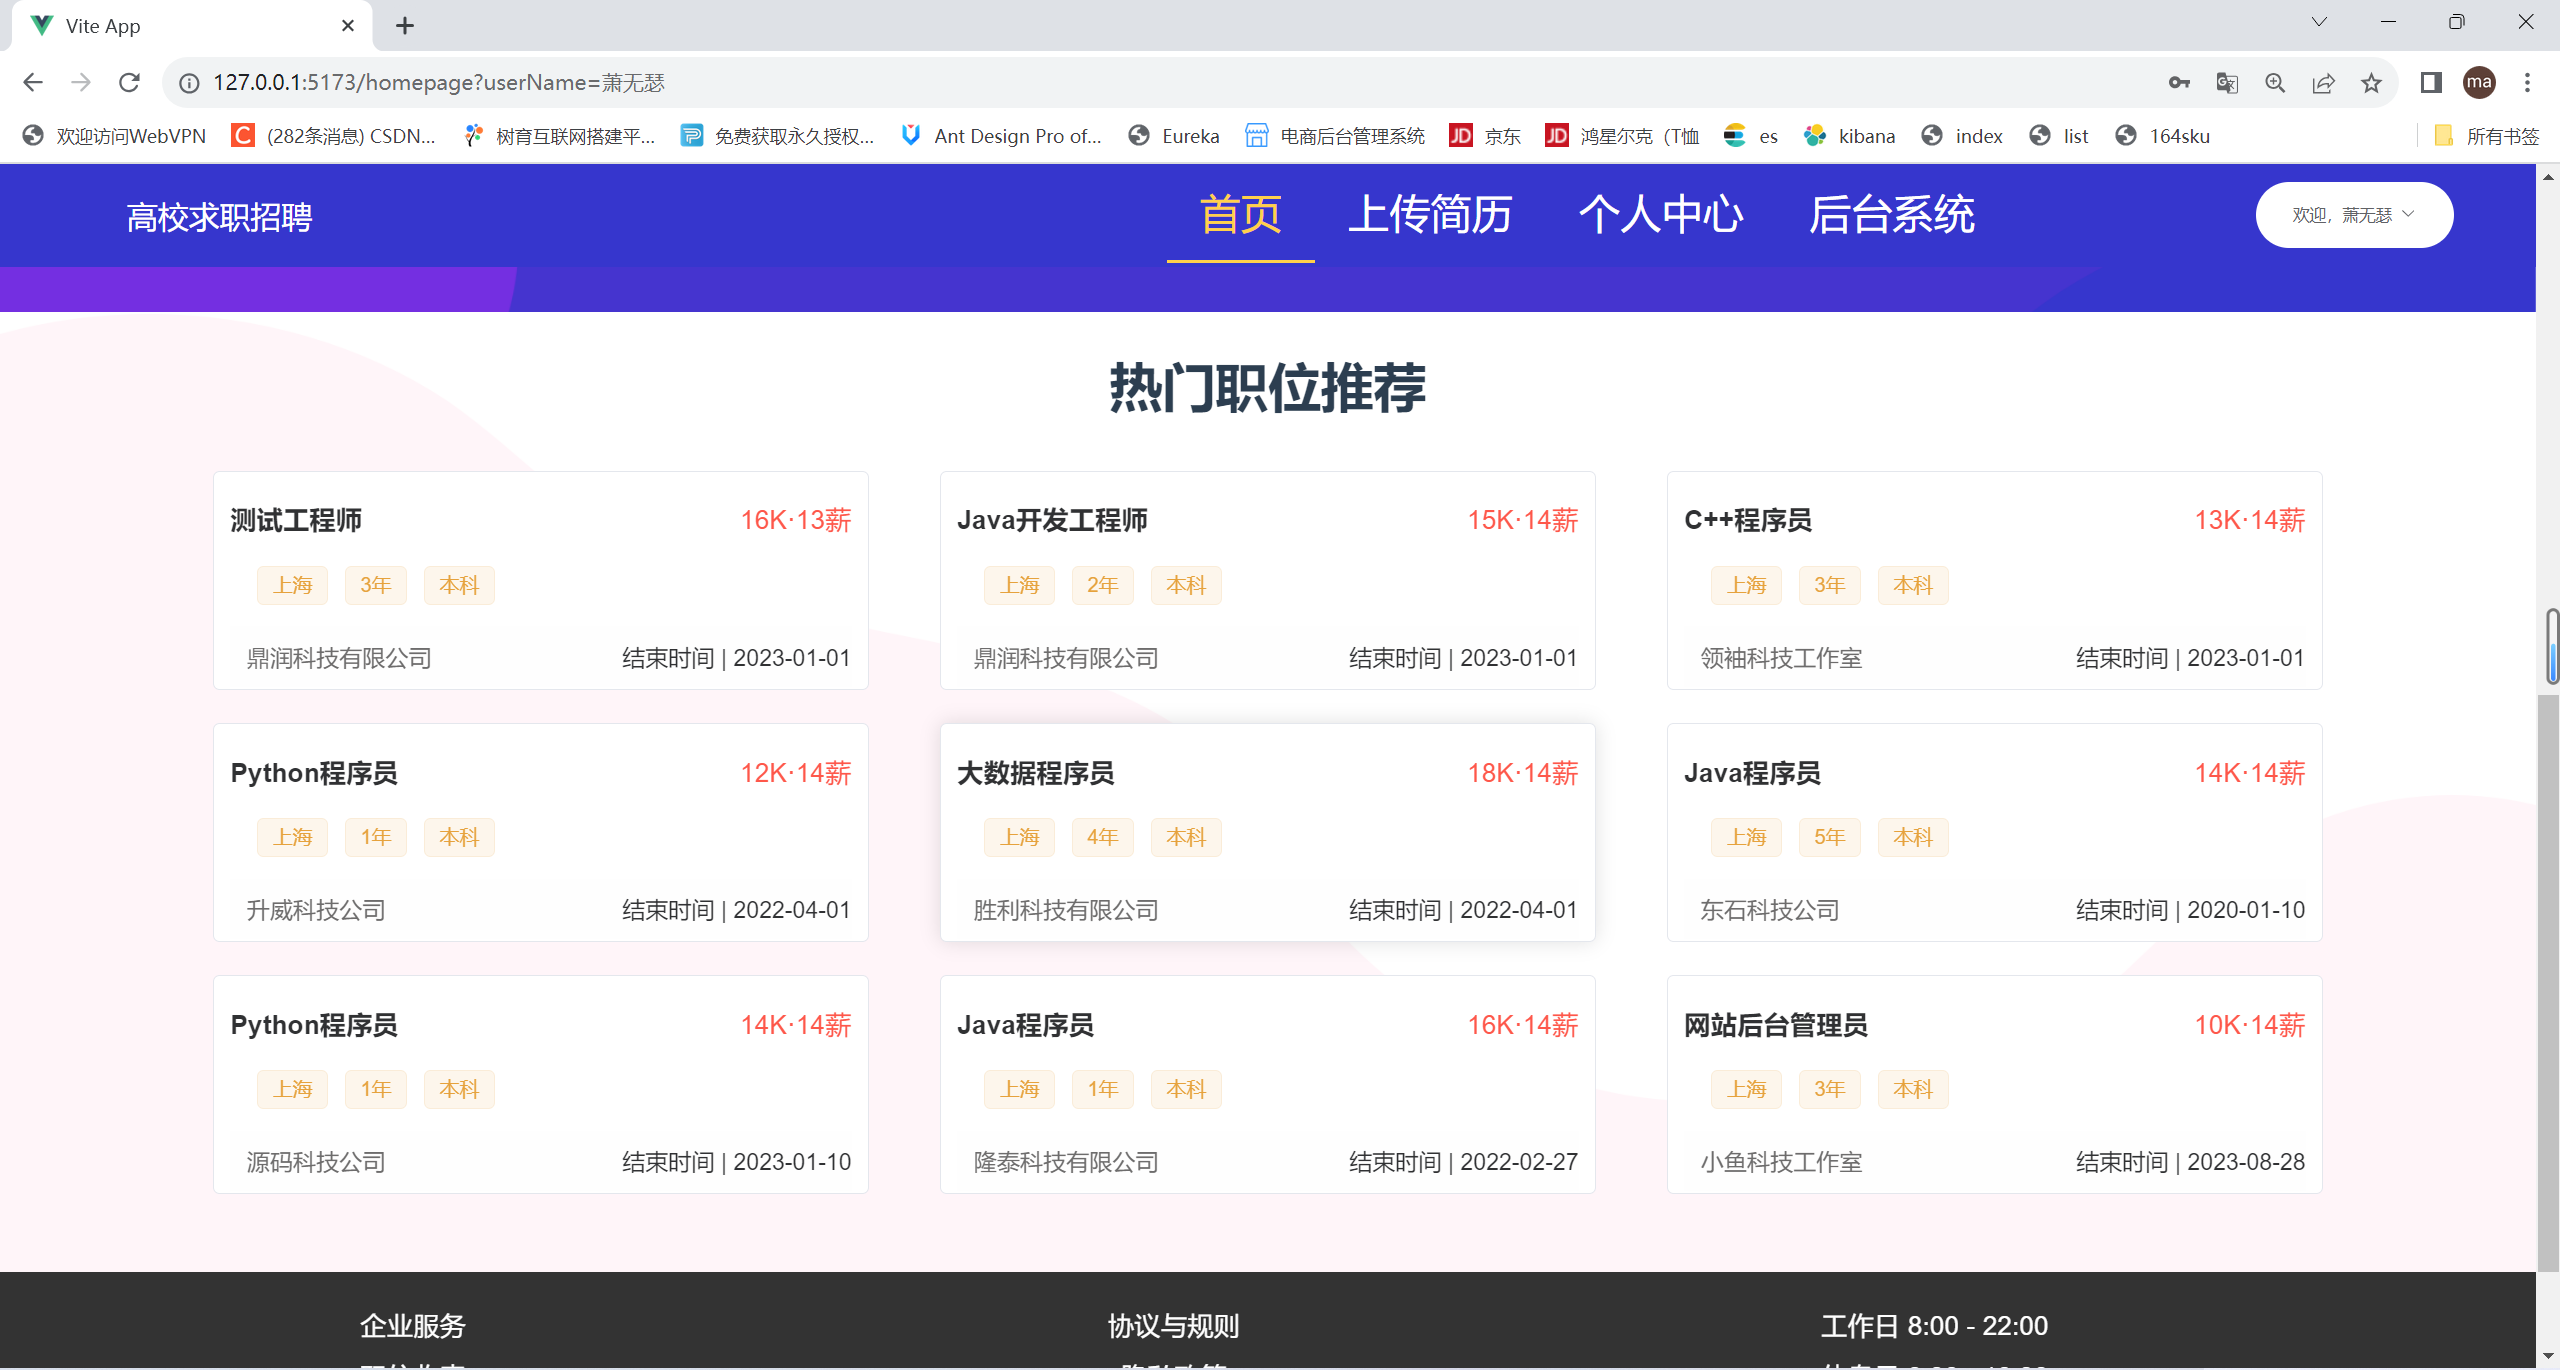Click the 高校求职招聘 site logo

point(219,217)
